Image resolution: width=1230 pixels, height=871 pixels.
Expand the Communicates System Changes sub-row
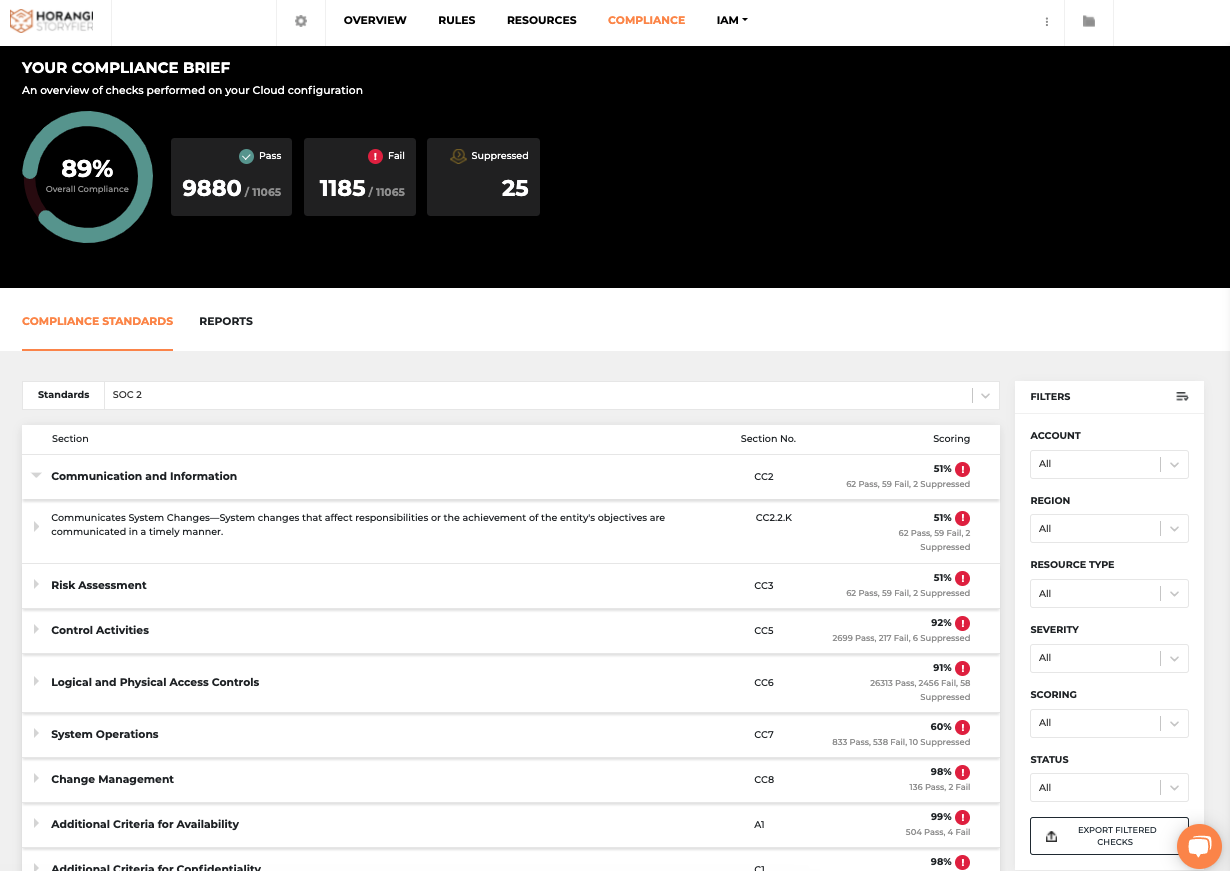(36, 525)
